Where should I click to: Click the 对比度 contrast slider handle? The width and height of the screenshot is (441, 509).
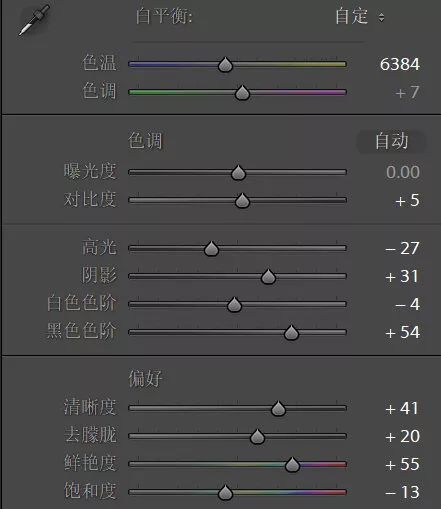(x=242, y=201)
